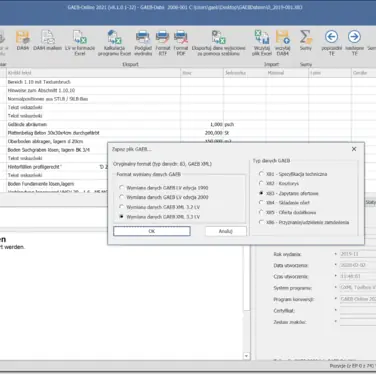Close the Zapisz plik GAEB dialog

point(354,149)
